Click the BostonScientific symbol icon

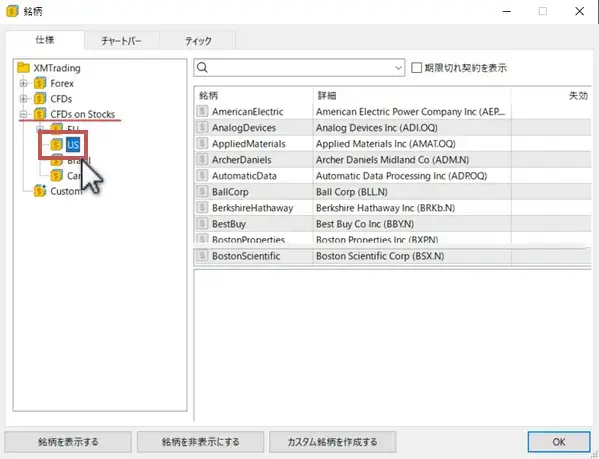(202, 255)
